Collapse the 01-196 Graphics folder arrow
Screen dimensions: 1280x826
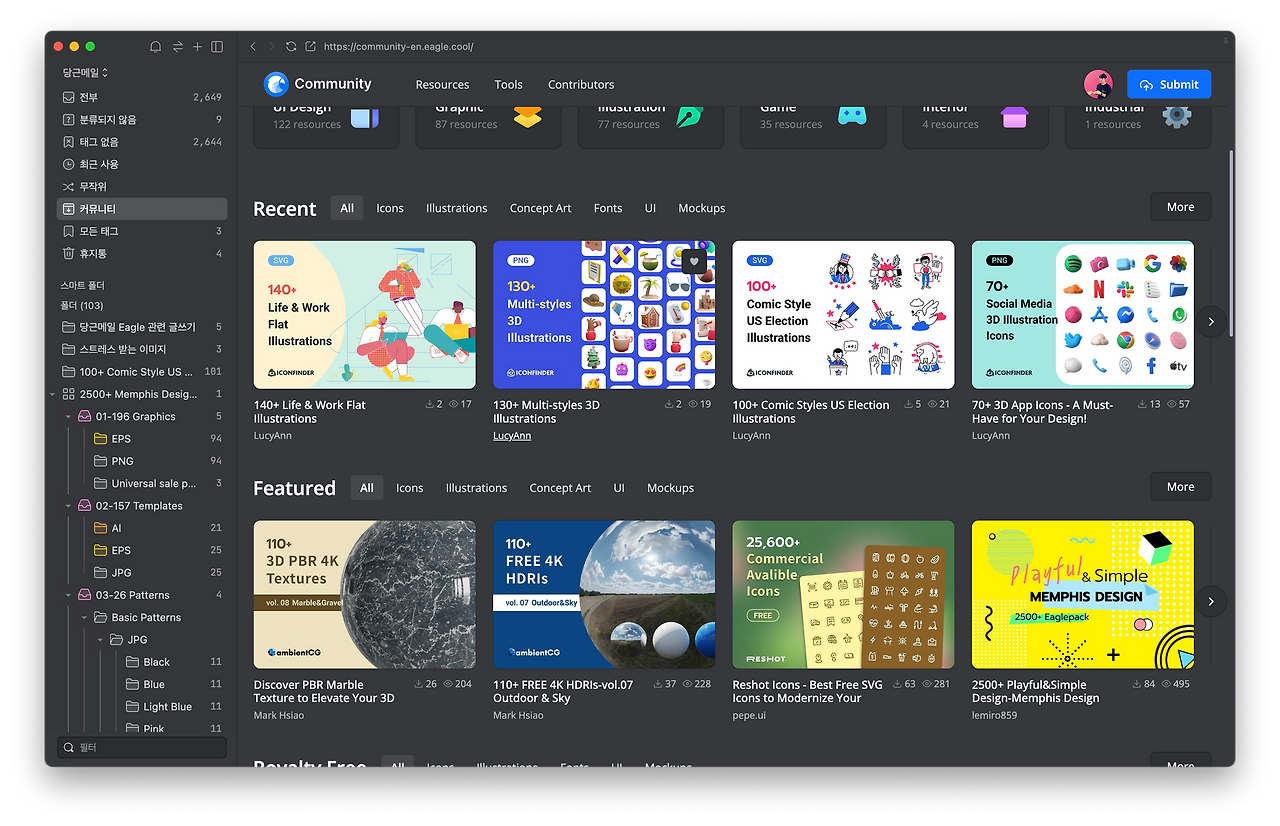(x=68, y=417)
